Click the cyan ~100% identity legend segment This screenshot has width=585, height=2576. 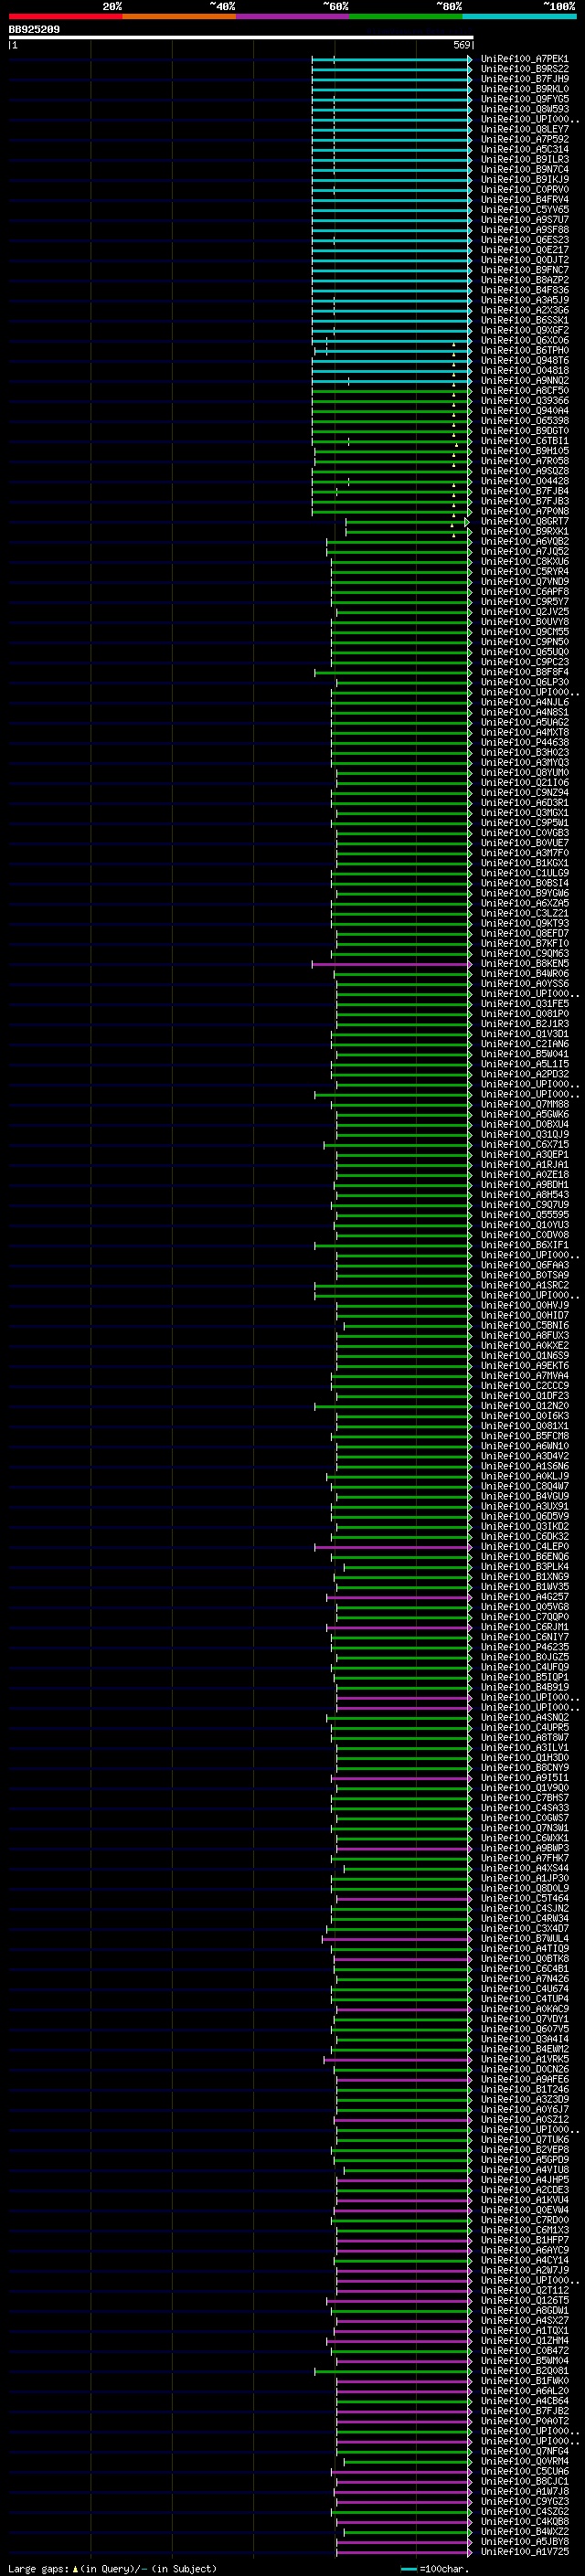pos(519,17)
